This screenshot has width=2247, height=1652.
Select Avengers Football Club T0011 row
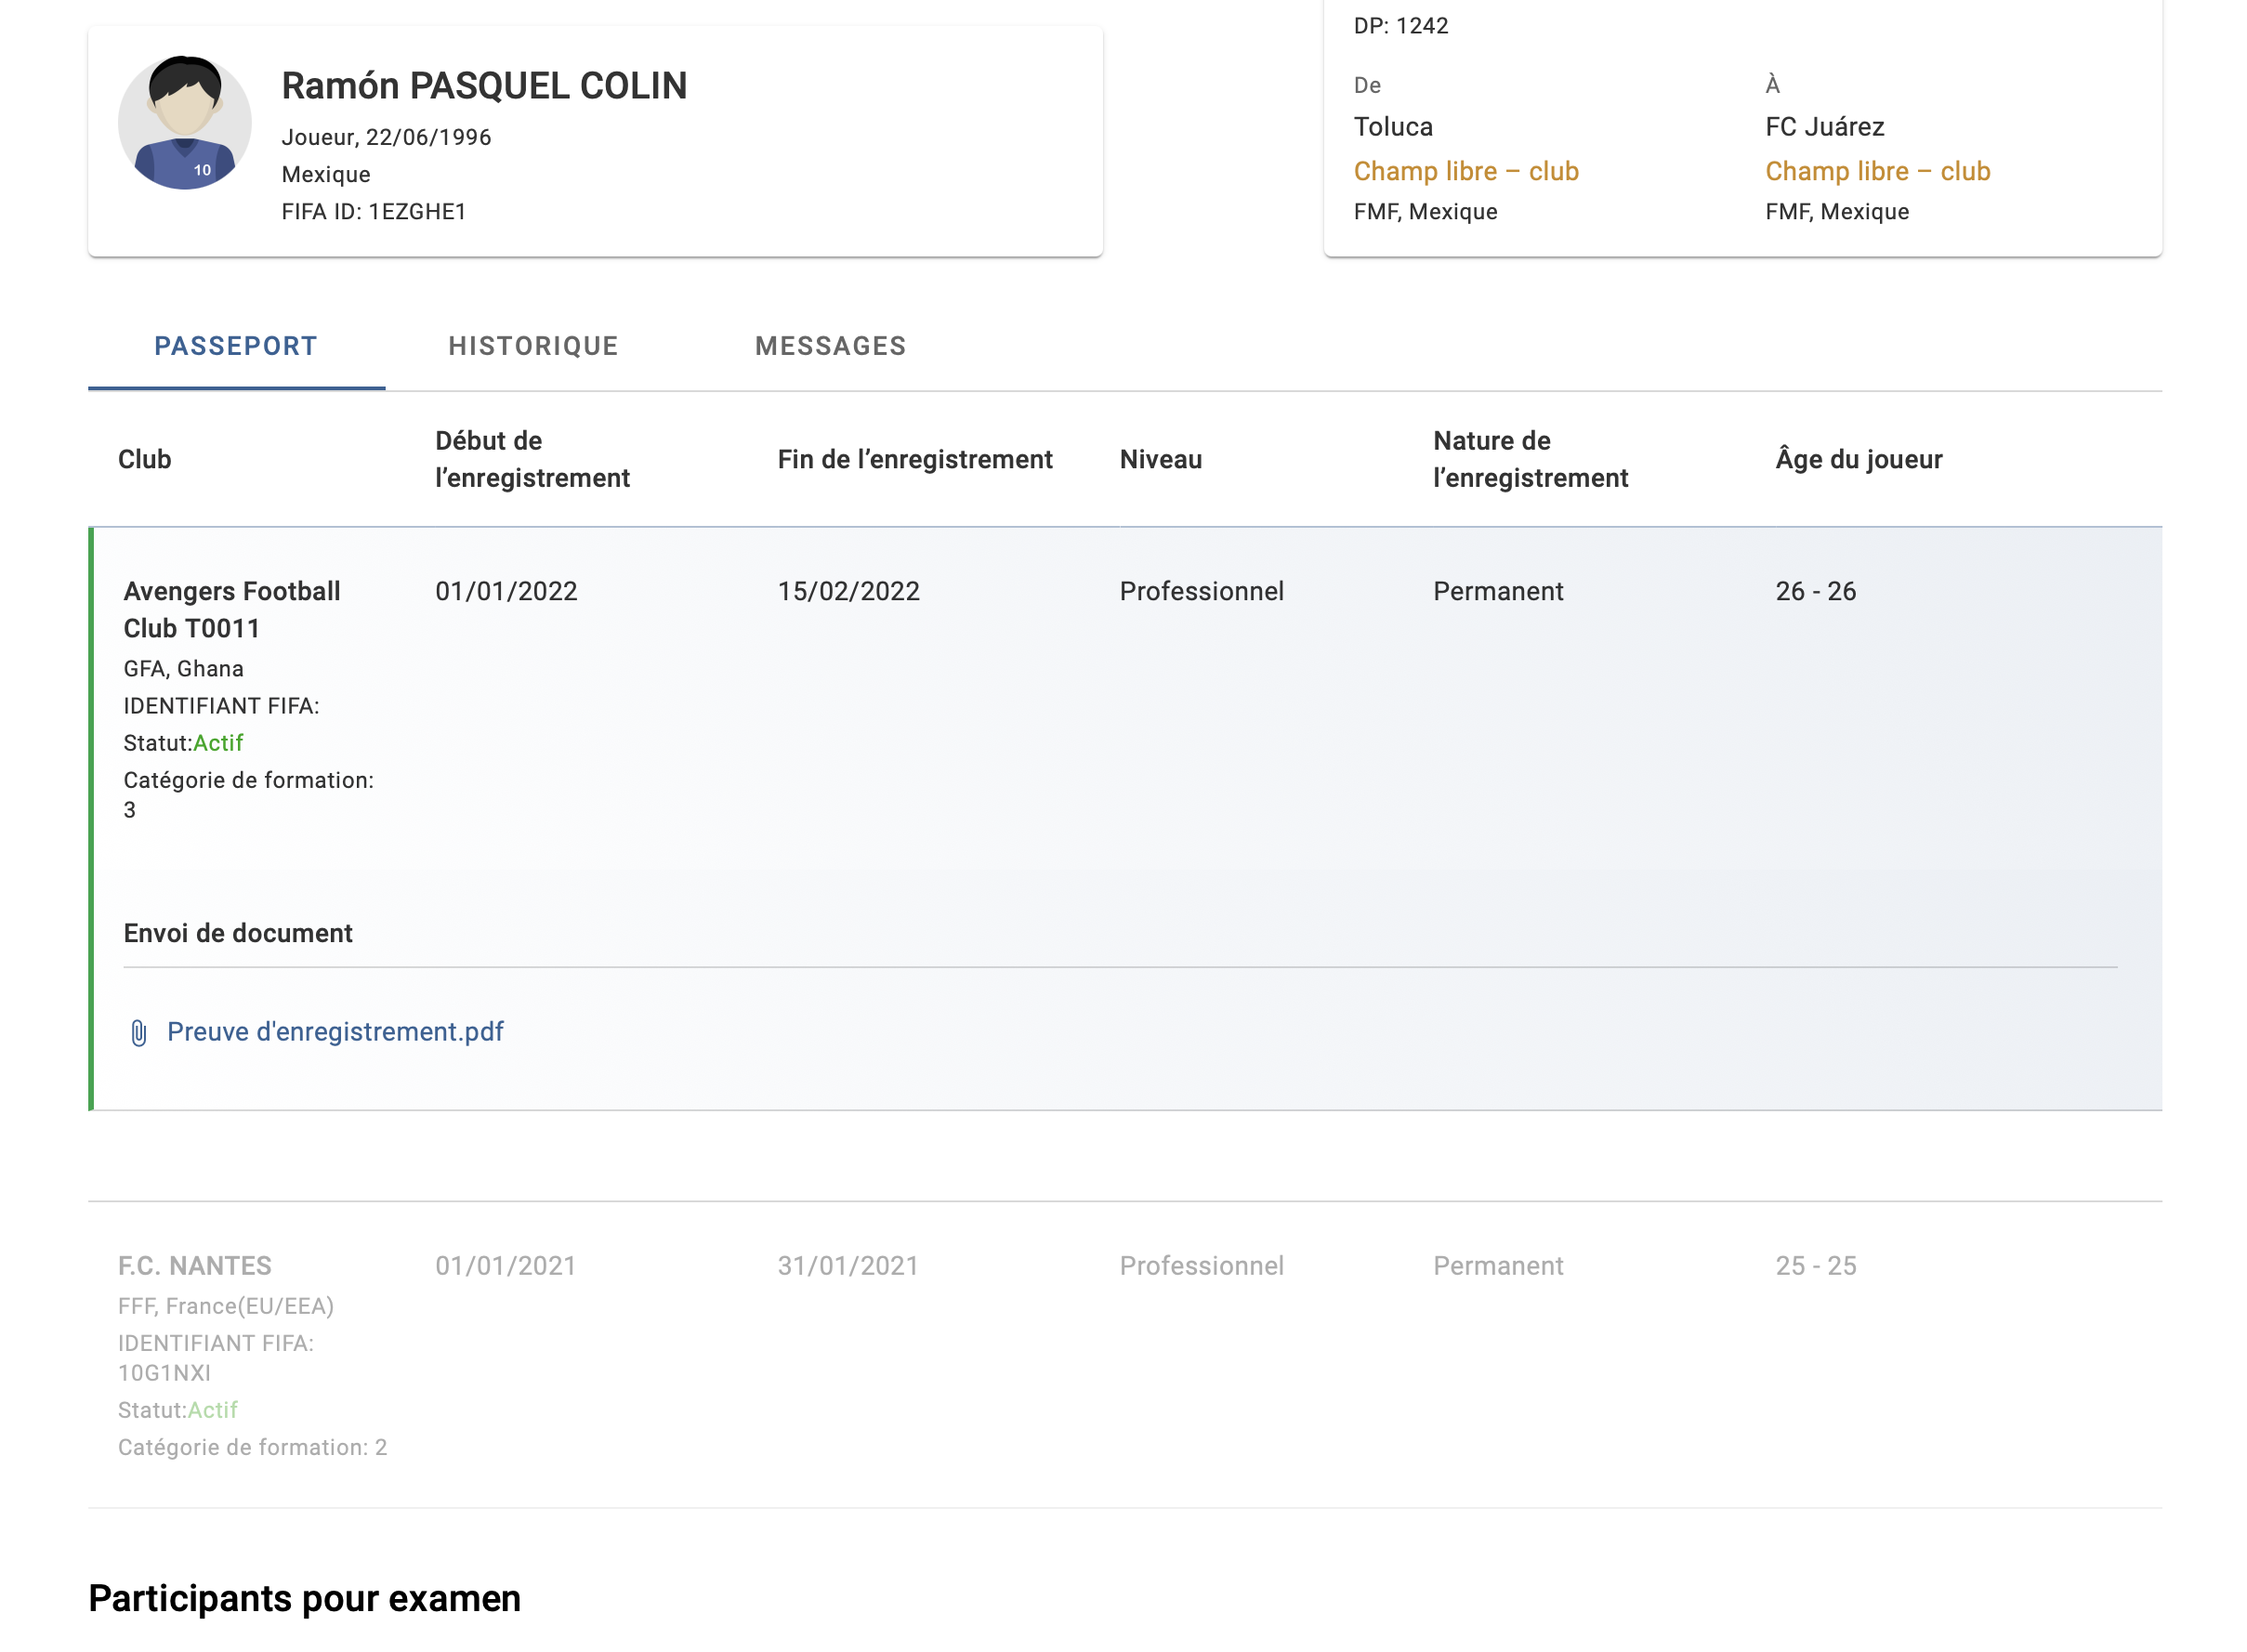1124,818
